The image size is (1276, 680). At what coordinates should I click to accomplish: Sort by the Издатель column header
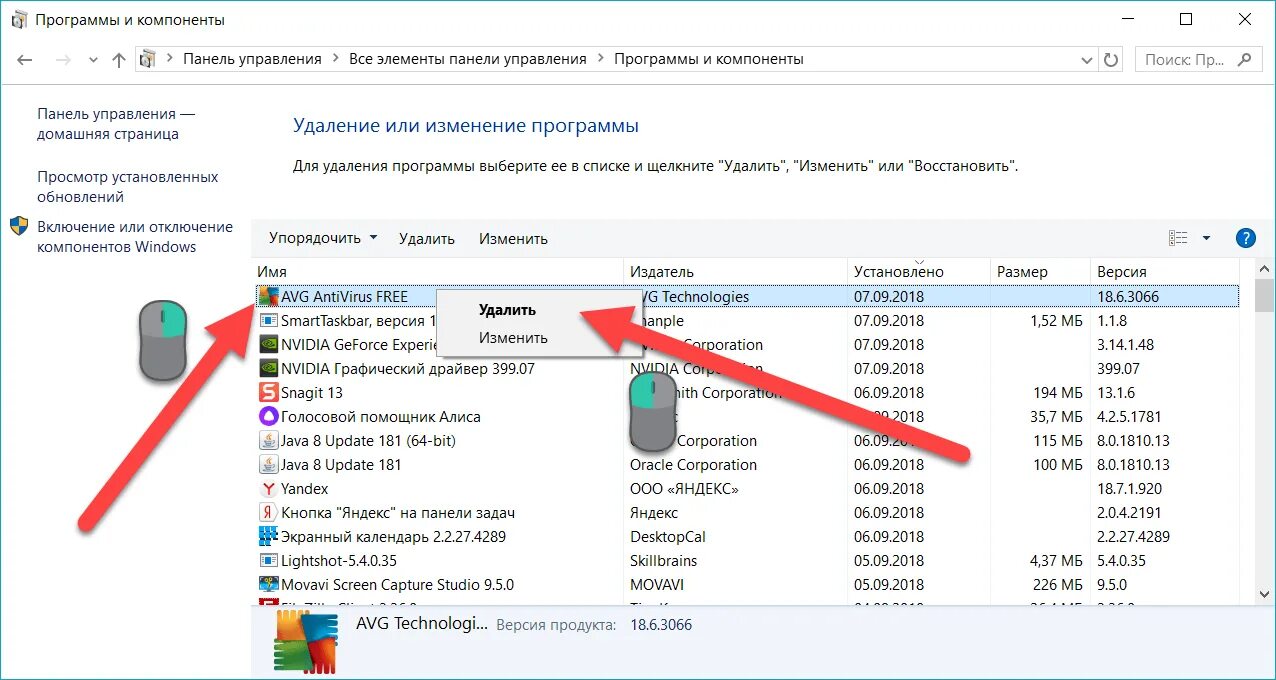[736, 271]
